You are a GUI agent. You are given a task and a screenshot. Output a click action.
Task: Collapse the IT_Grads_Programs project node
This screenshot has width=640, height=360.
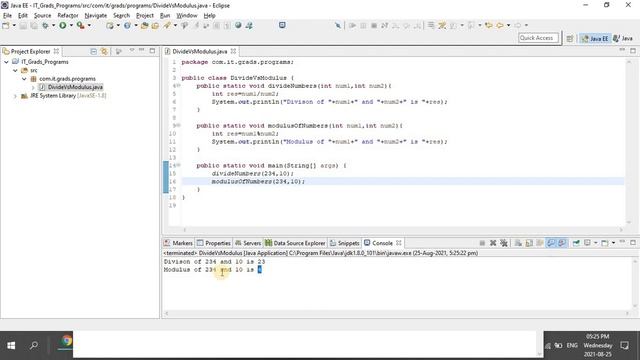point(7,62)
